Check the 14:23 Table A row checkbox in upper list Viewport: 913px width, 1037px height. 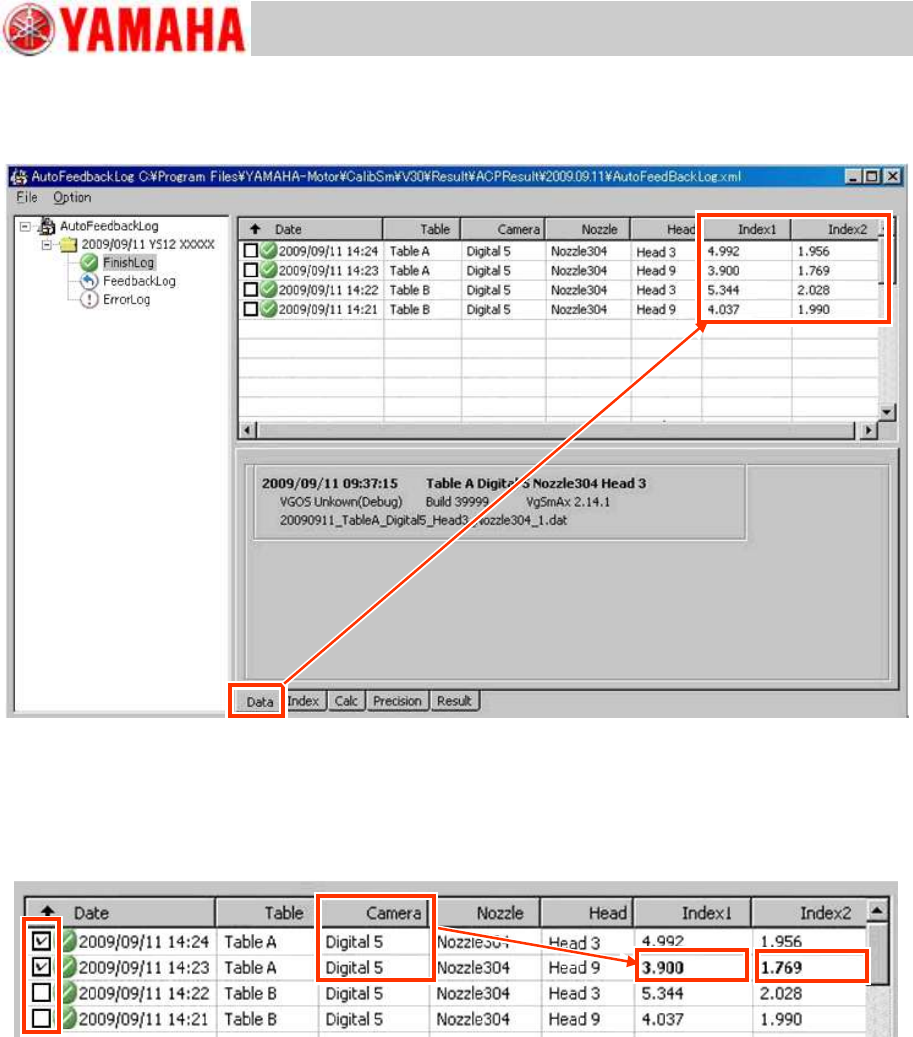coord(251,270)
